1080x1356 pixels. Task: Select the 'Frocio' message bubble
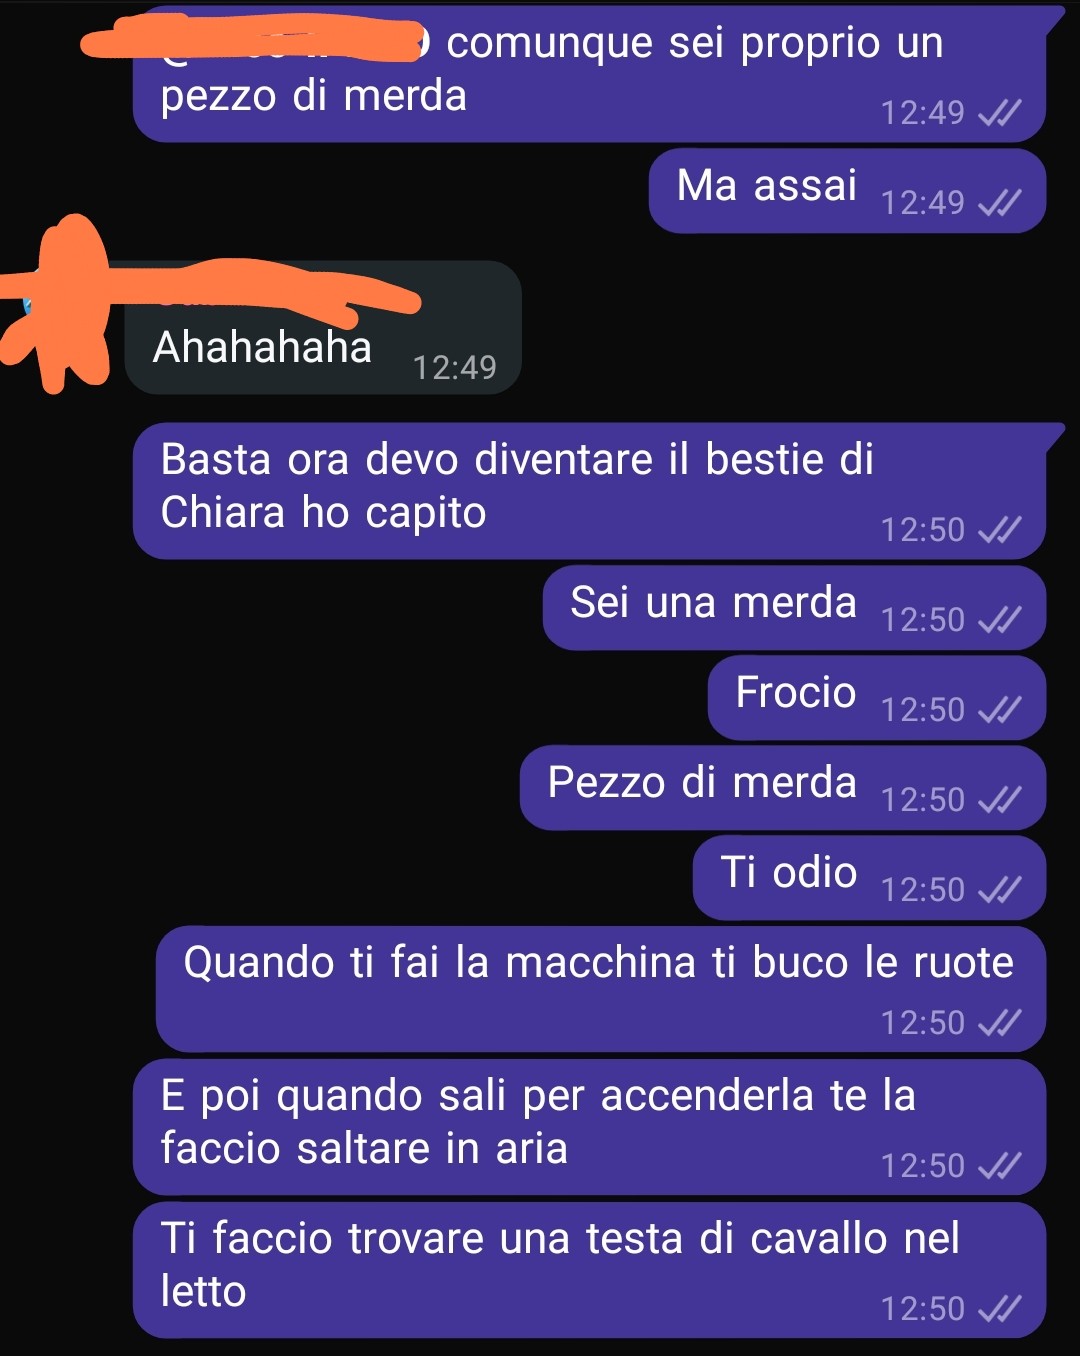[877, 698]
